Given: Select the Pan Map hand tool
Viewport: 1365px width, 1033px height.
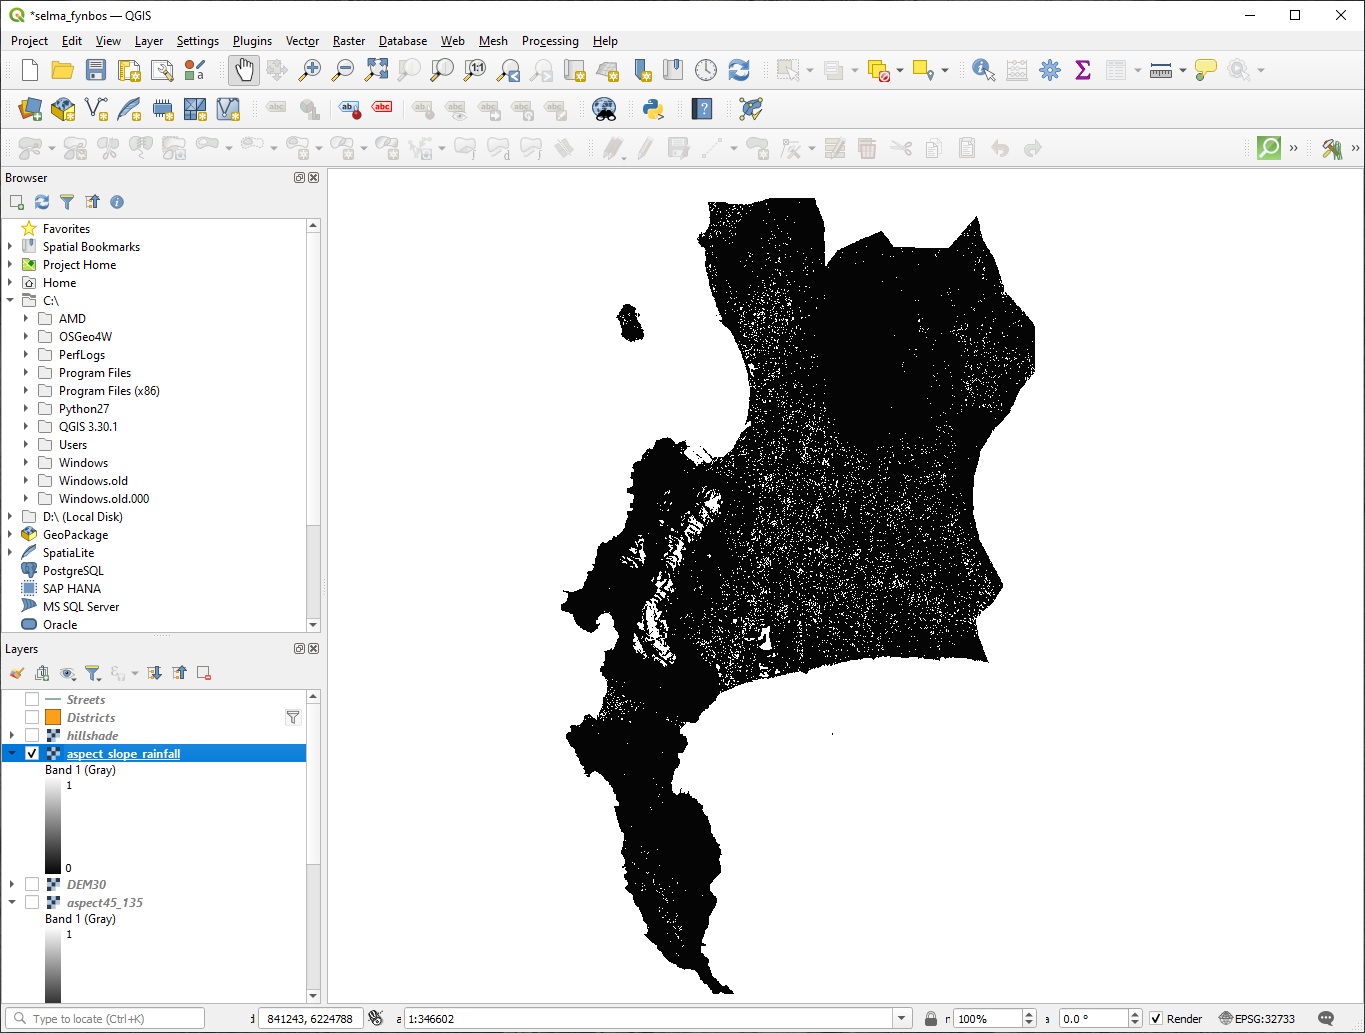Looking at the screenshot, I should tap(244, 70).
